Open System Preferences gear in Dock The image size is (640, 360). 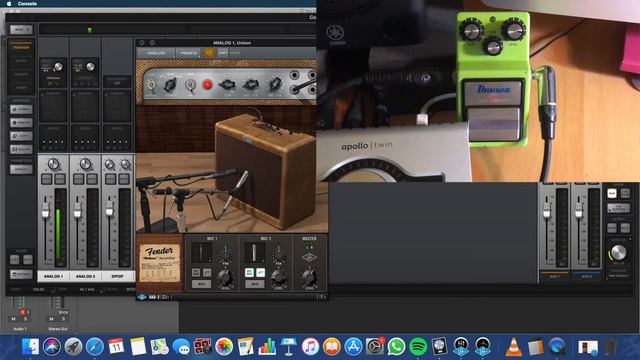coord(374,347)
